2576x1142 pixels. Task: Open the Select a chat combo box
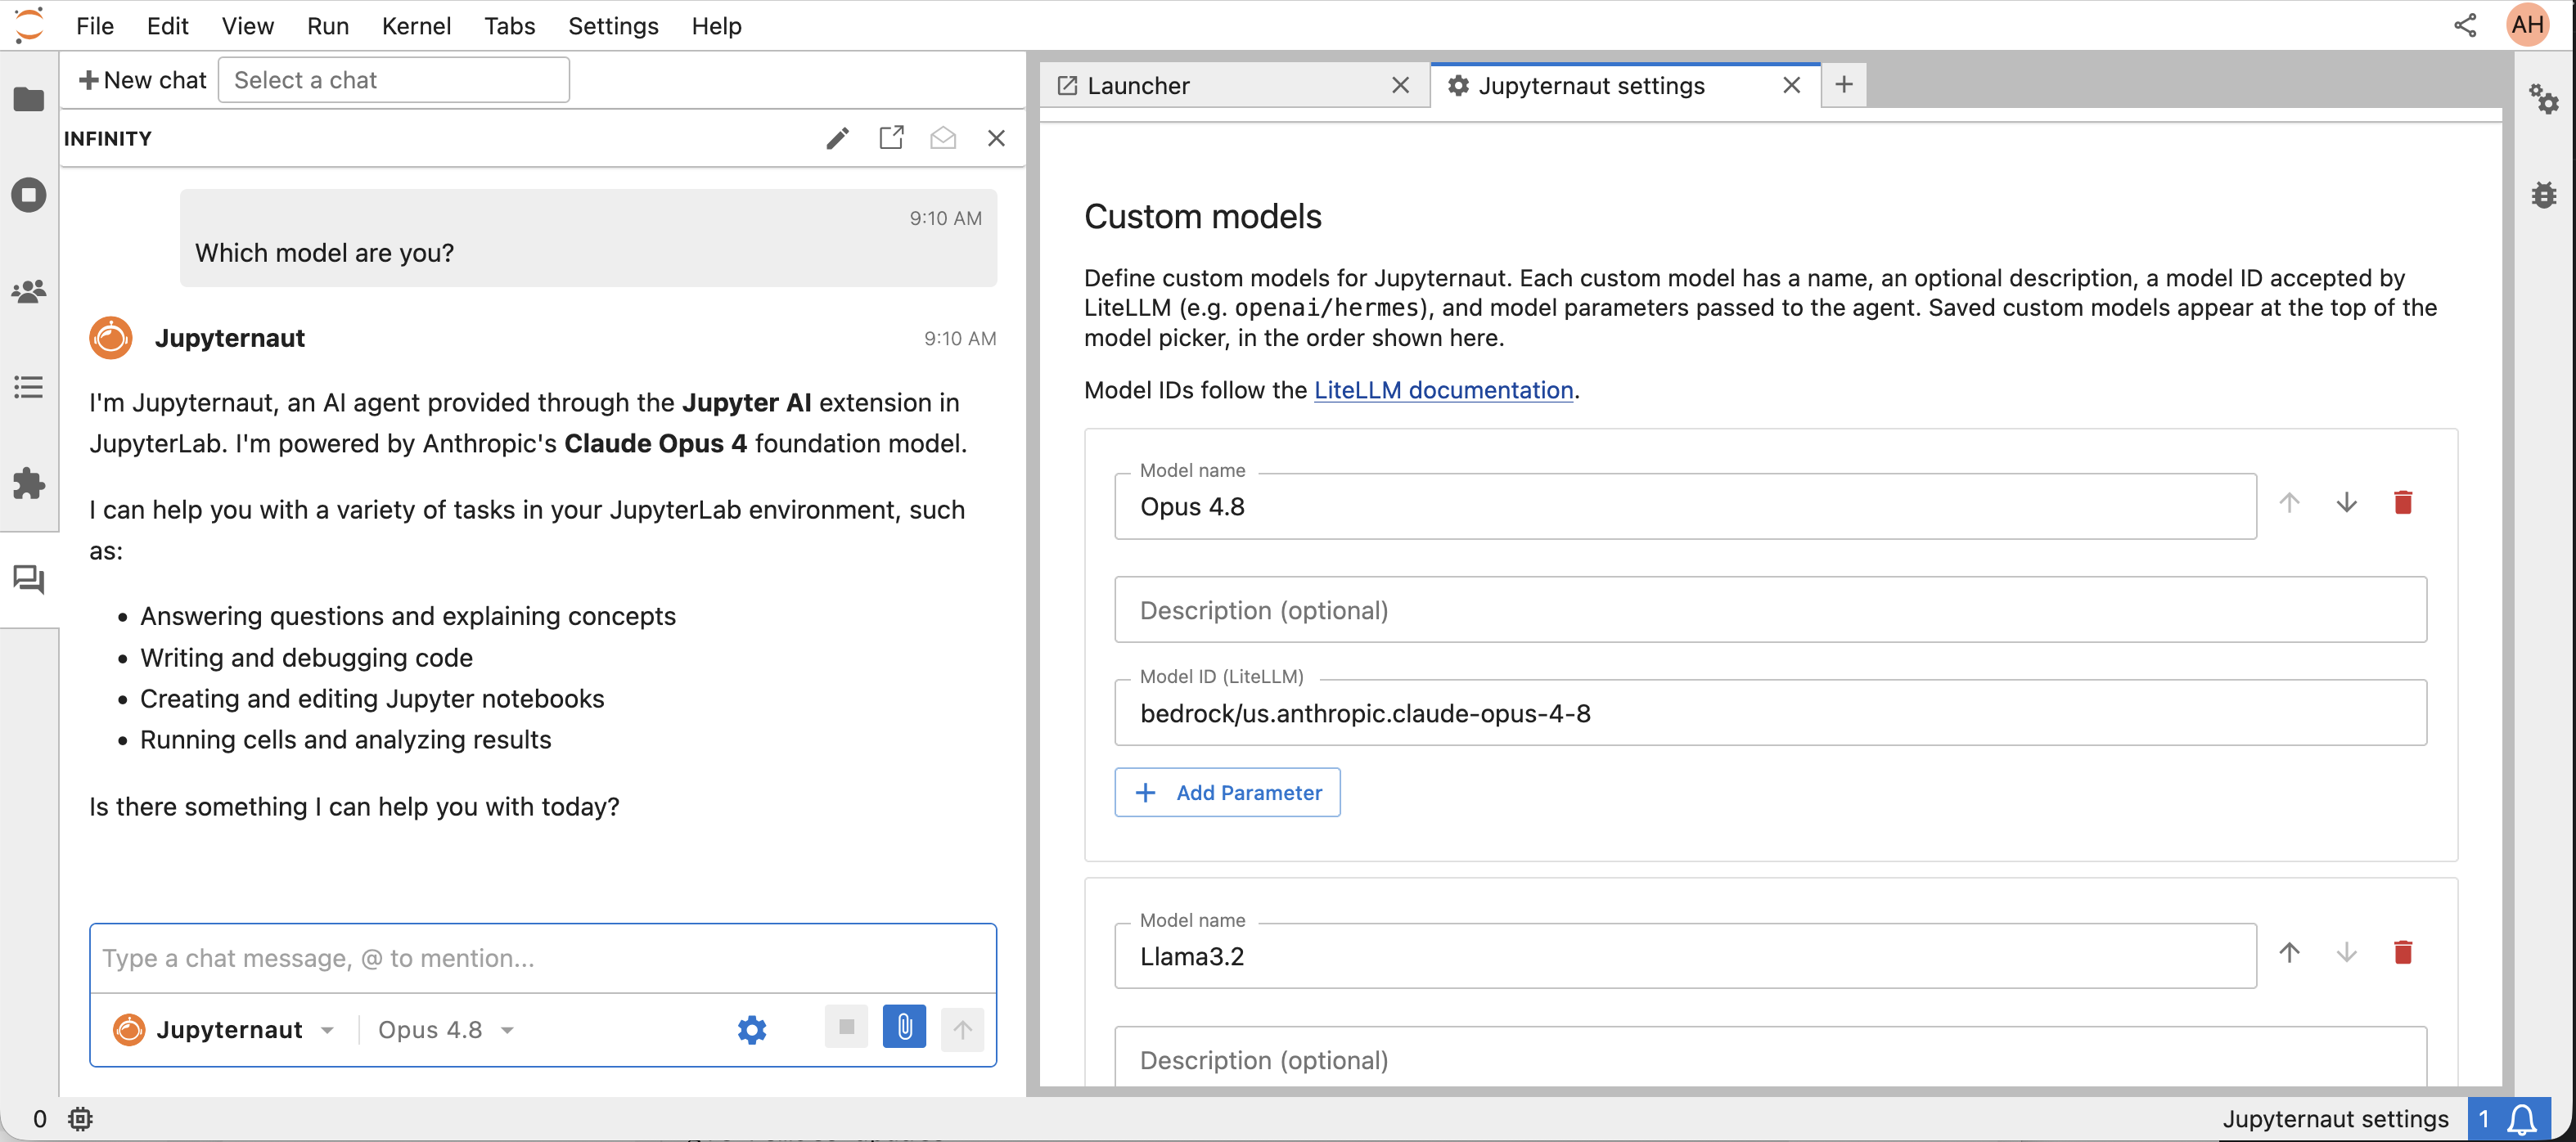pyautogui.click(x=394, y=80)
